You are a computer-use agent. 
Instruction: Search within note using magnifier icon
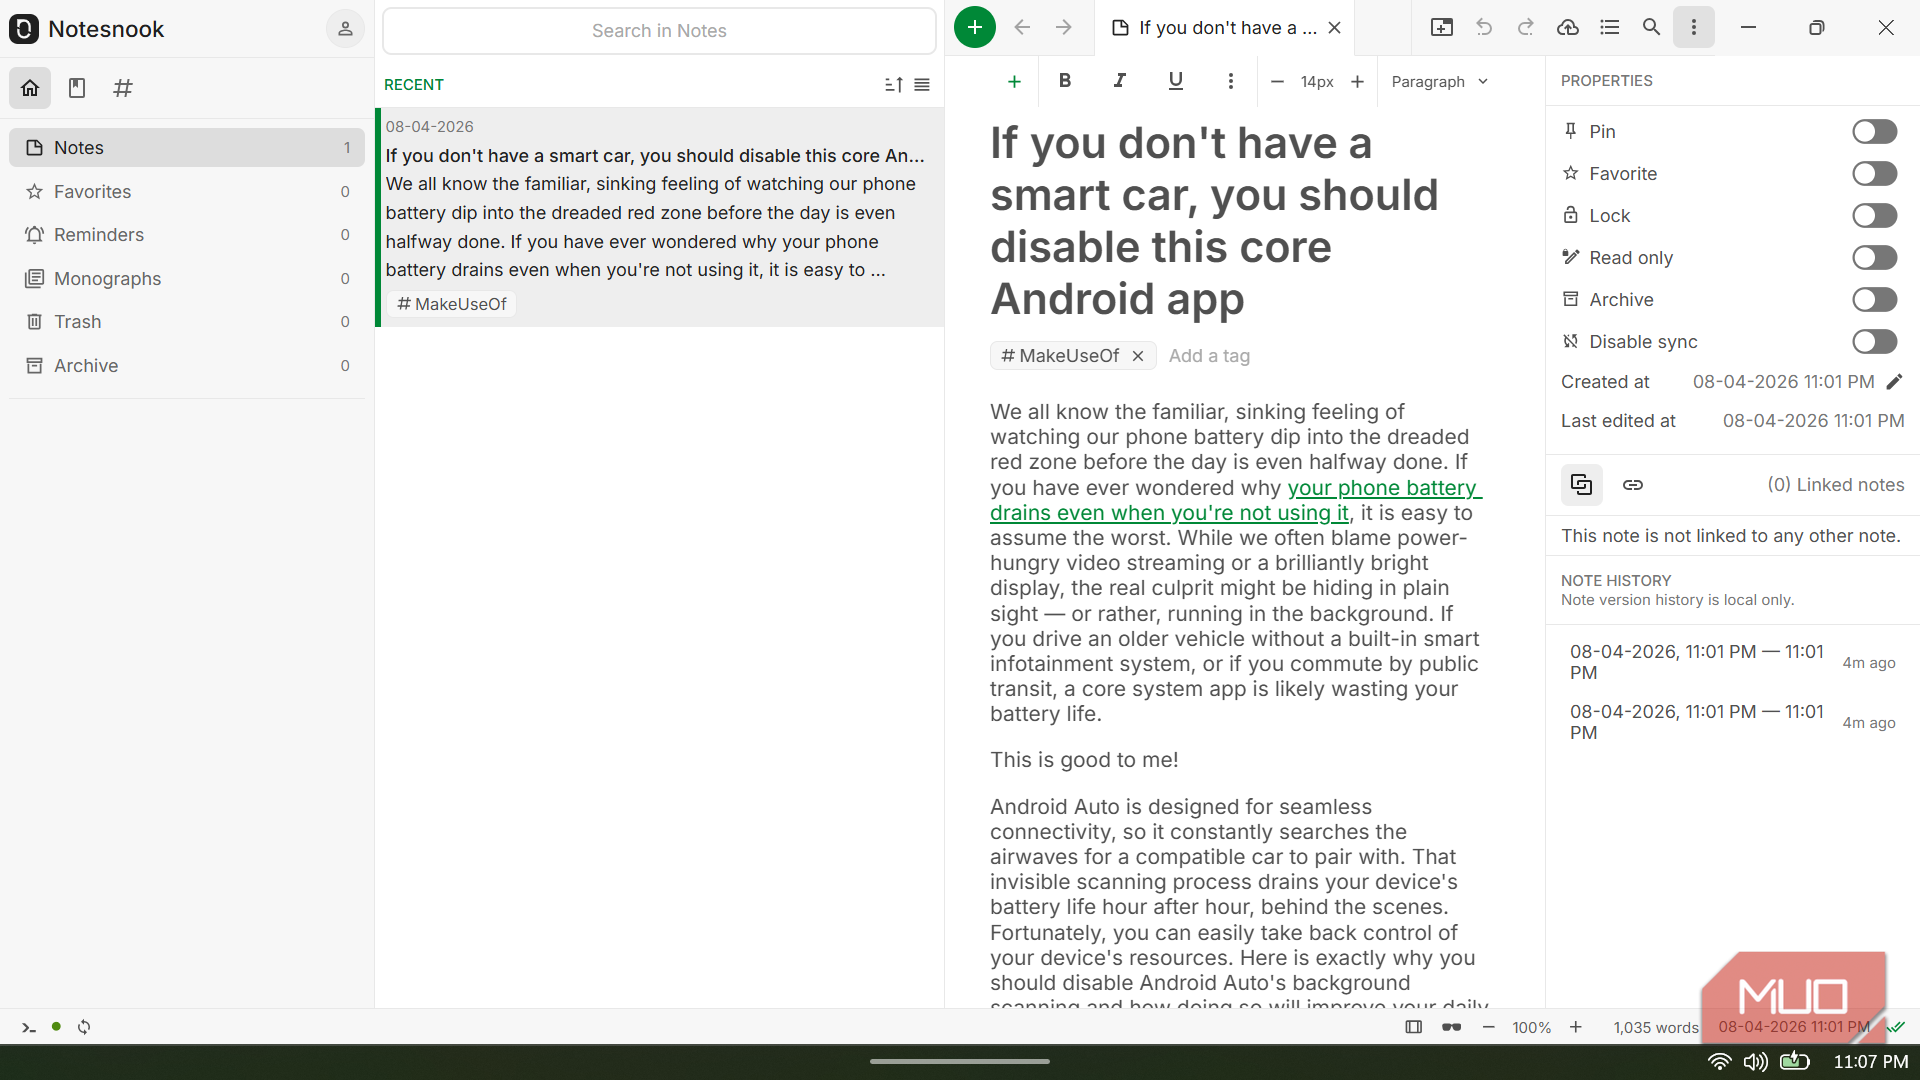point(1652,28)
